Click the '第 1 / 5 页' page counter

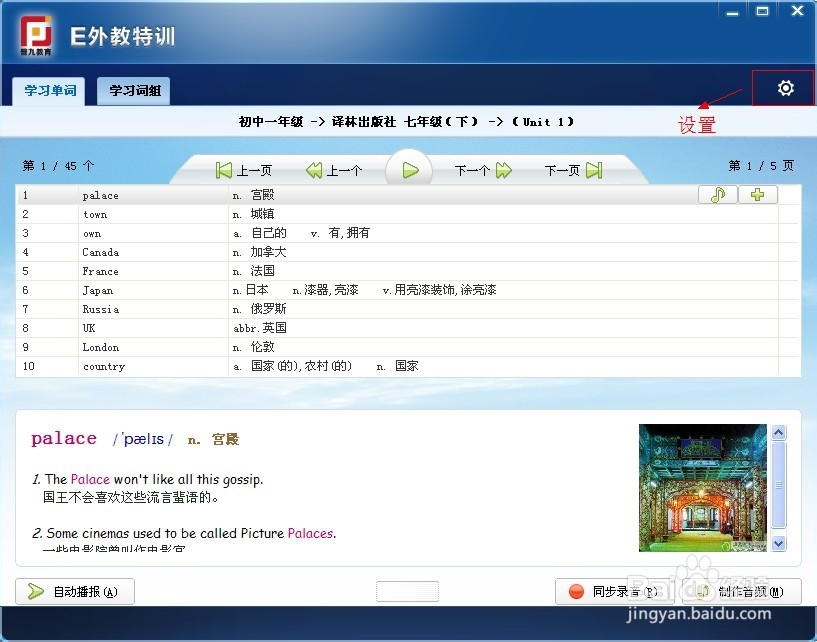click(761, 166)
